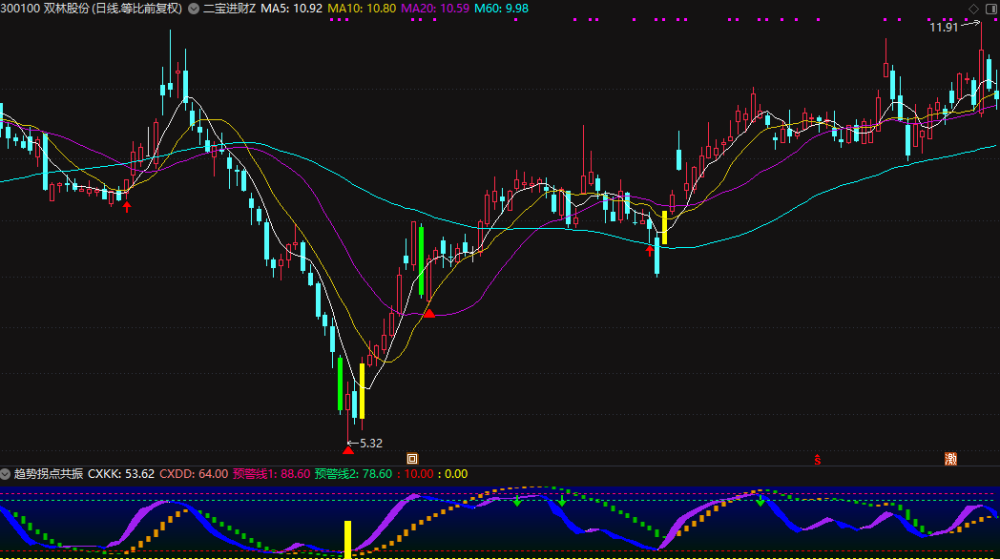Click the 二宝进财Z indicator name
Image resolution: width=1000 pixels, height=559 pixels.
pyautogui.click(x=229, y=9)
